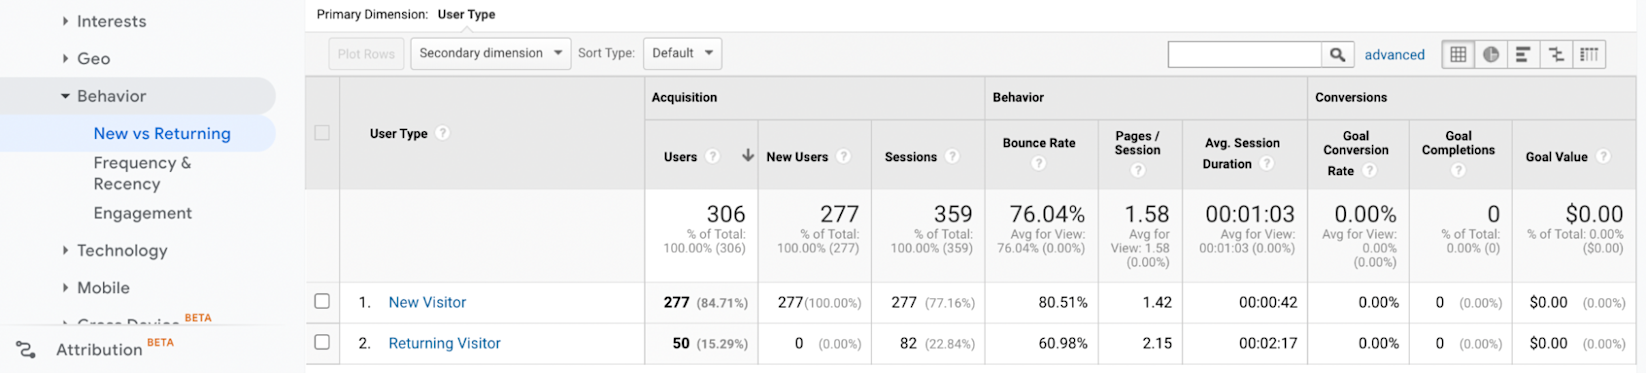Image resolution: width=1646 pixels, height=373 pixels.
Task: Select the pivot table view icon
Action: pyautogui.click(x=1589, y=54)
